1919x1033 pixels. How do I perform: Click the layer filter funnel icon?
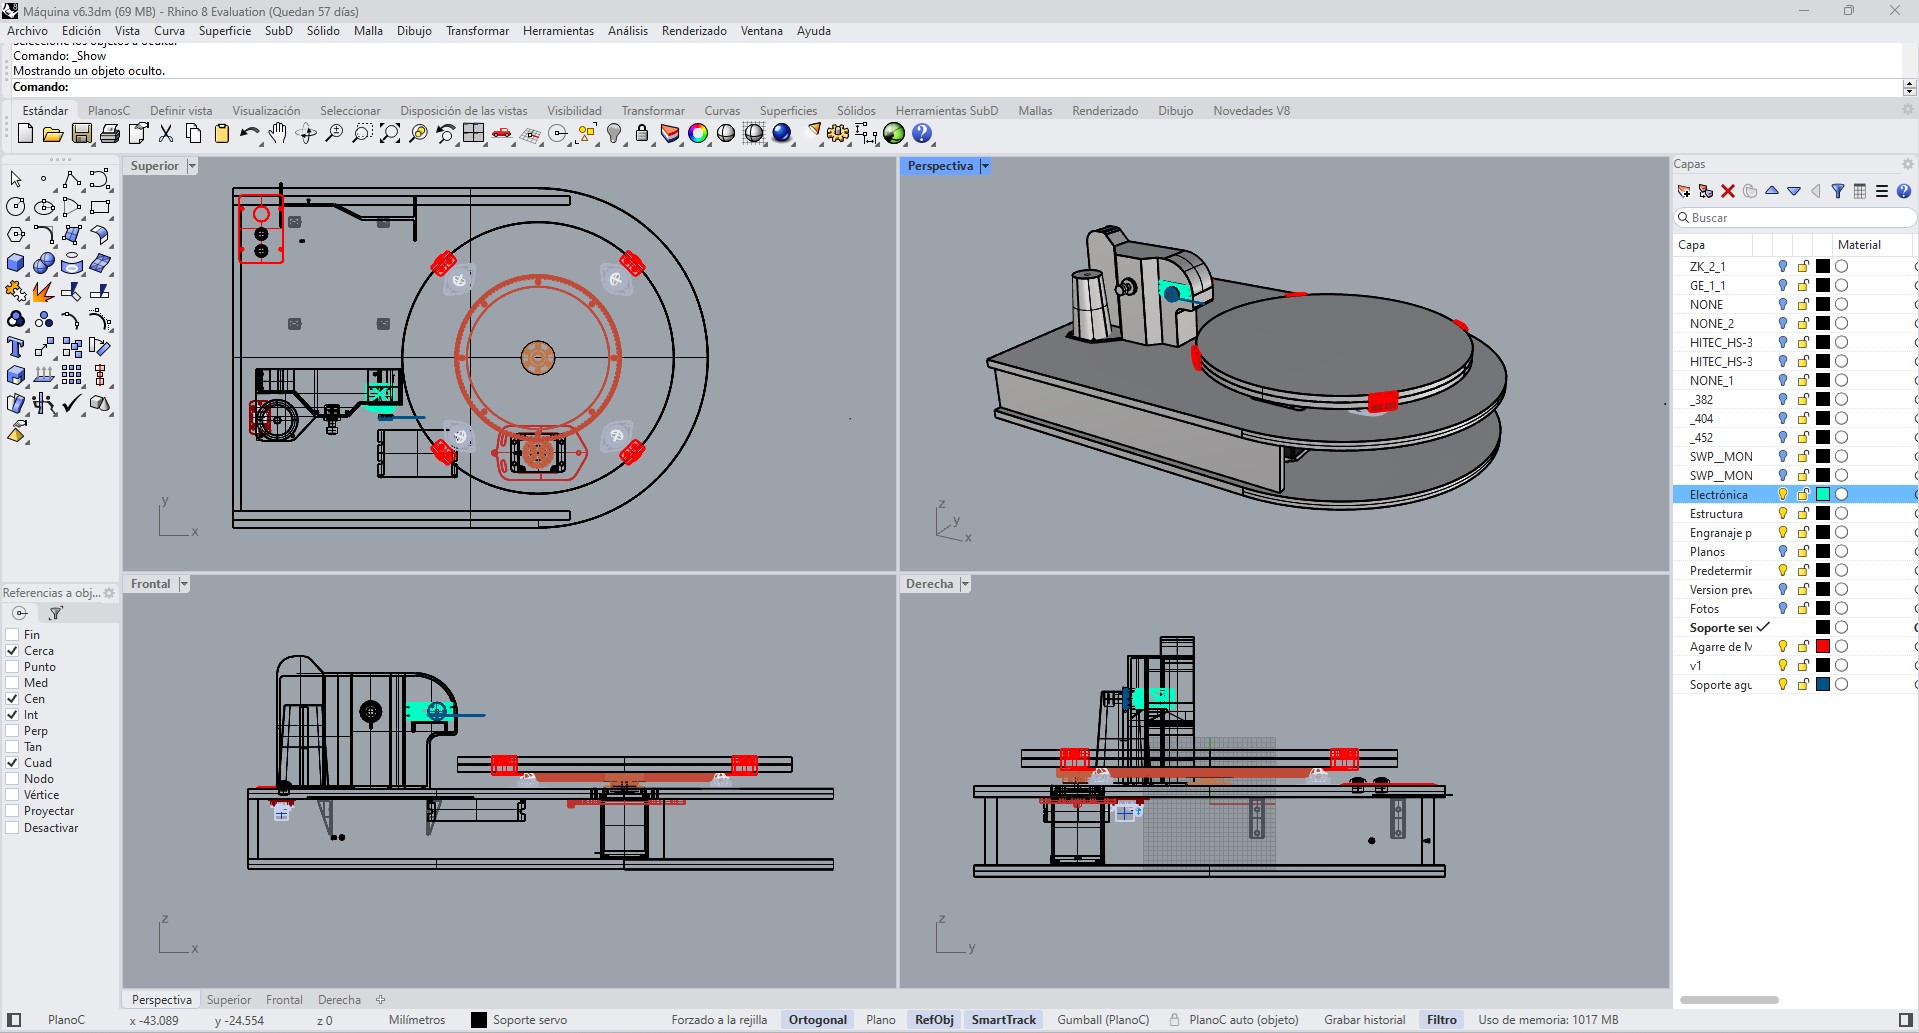click(x=1837, y=191)
